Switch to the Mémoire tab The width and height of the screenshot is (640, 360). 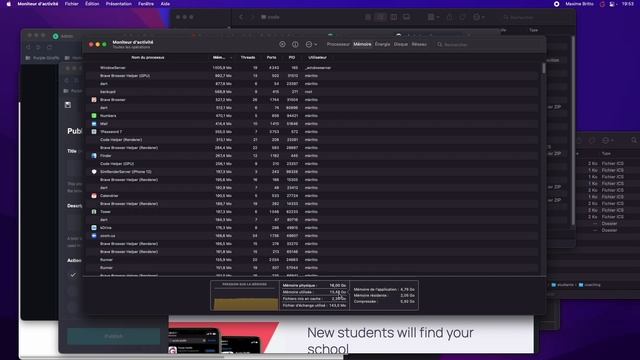coord(362,44)
